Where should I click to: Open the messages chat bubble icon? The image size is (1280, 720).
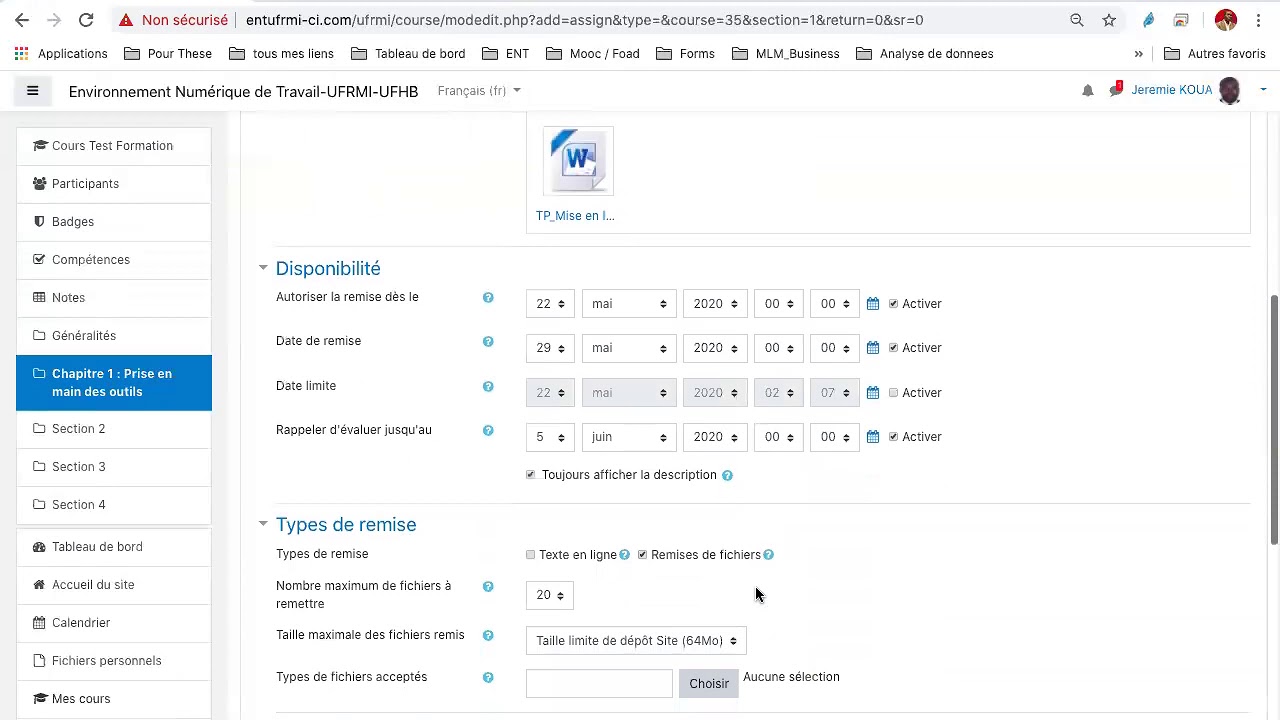(1116, 89)
